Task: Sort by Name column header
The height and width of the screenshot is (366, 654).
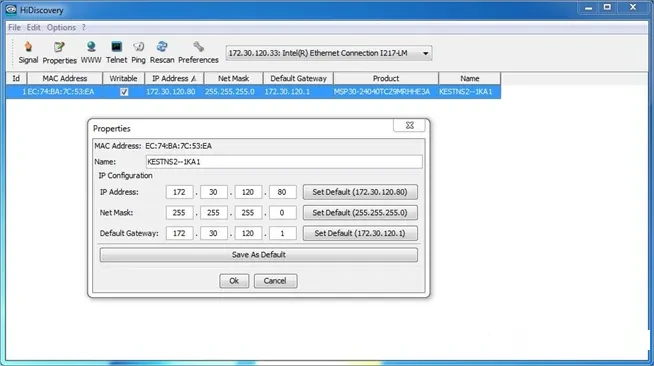Action: click(x=470, y=78)
